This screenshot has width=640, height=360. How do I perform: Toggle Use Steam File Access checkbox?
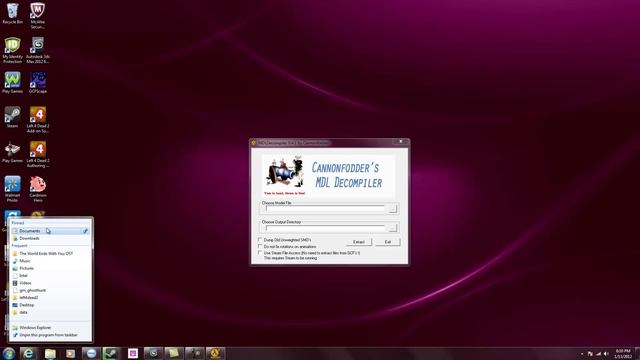pyautogui.click(x=260, y=253)
